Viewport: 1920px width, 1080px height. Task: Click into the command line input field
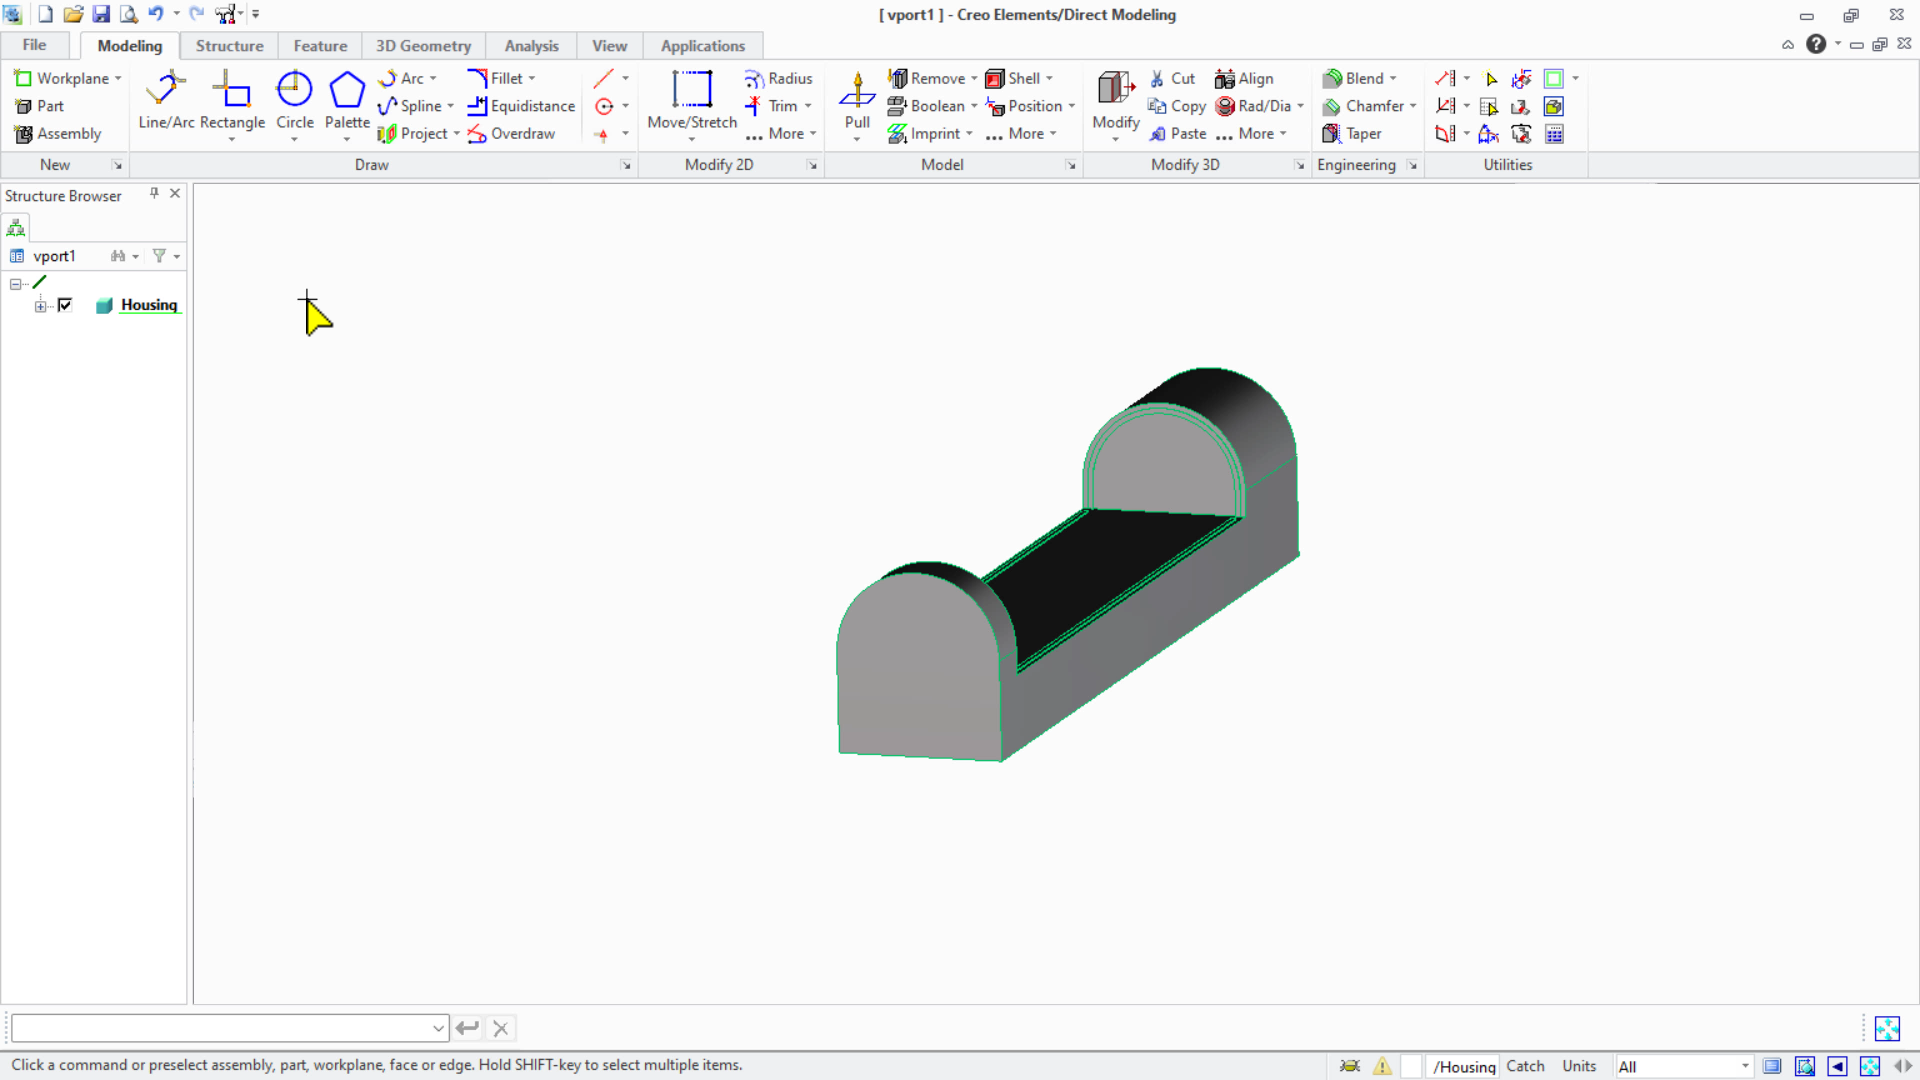(221, 1028)
